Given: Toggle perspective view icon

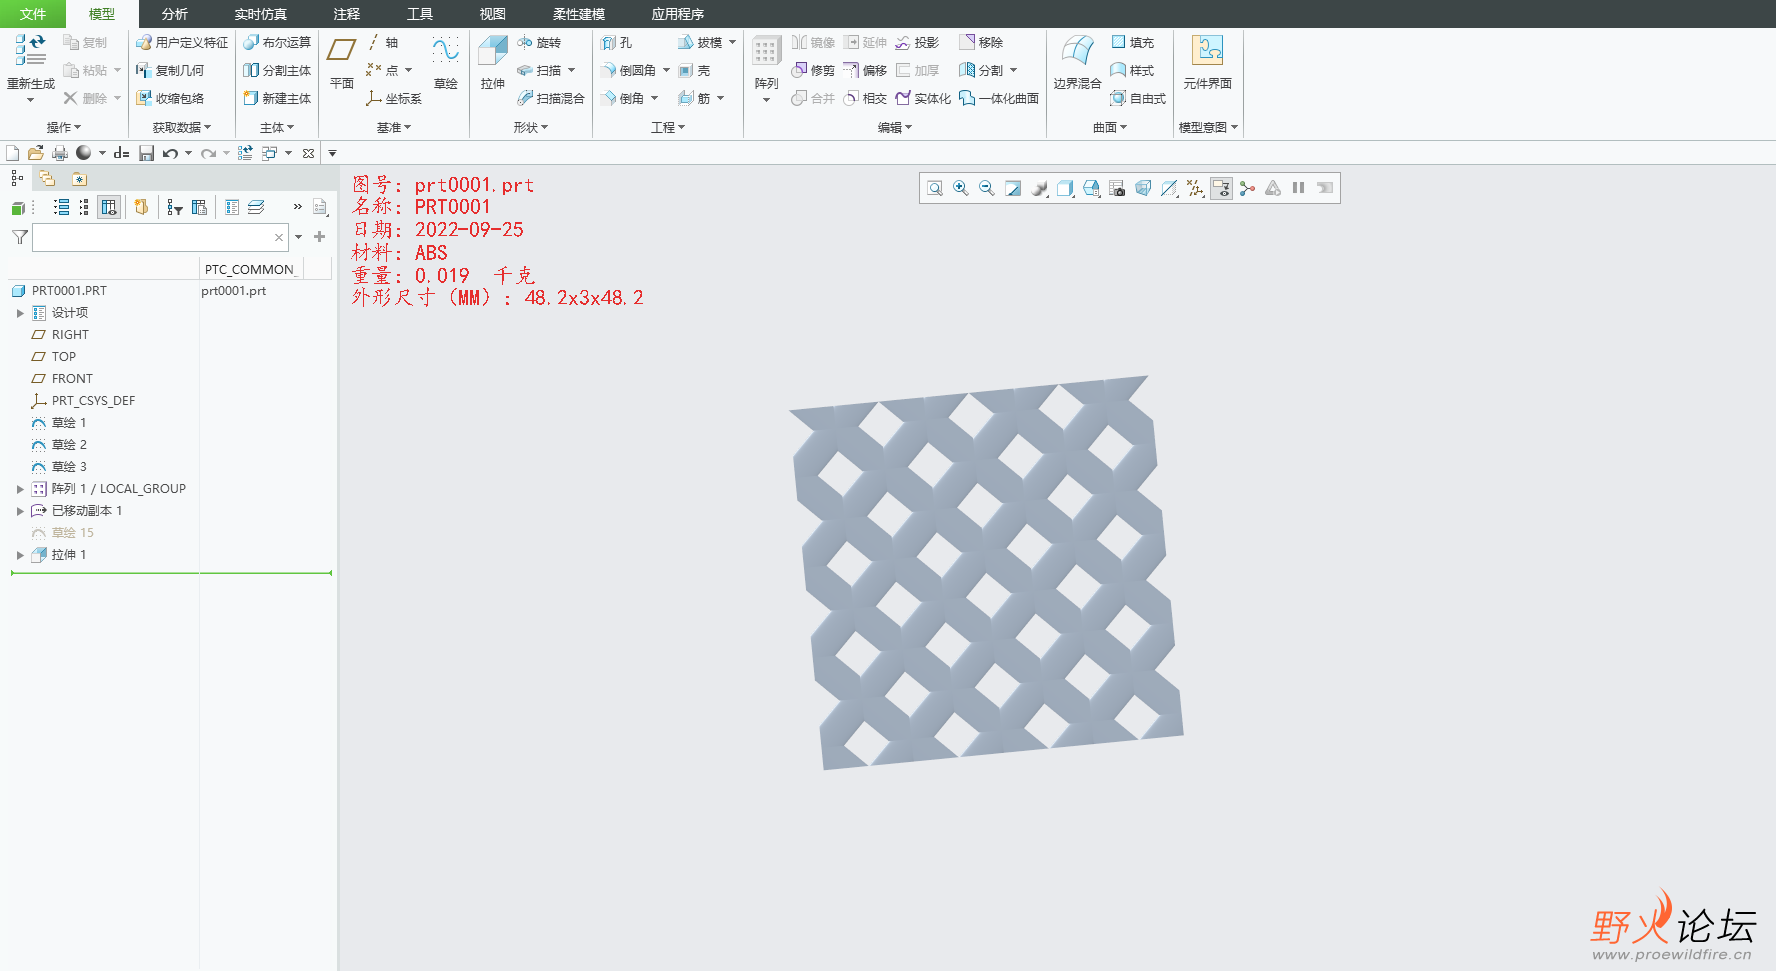Looking at the screenshot, I should (1143, 188).
